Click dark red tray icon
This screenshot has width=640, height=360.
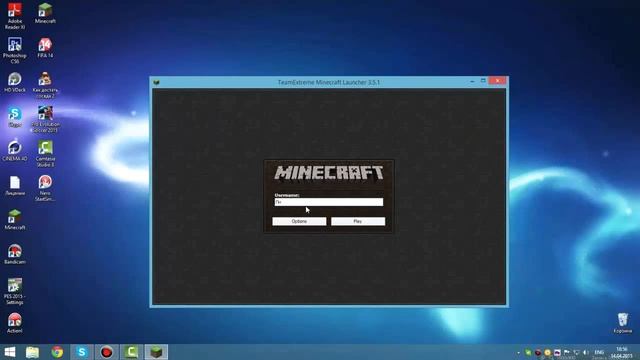point(538,352)
